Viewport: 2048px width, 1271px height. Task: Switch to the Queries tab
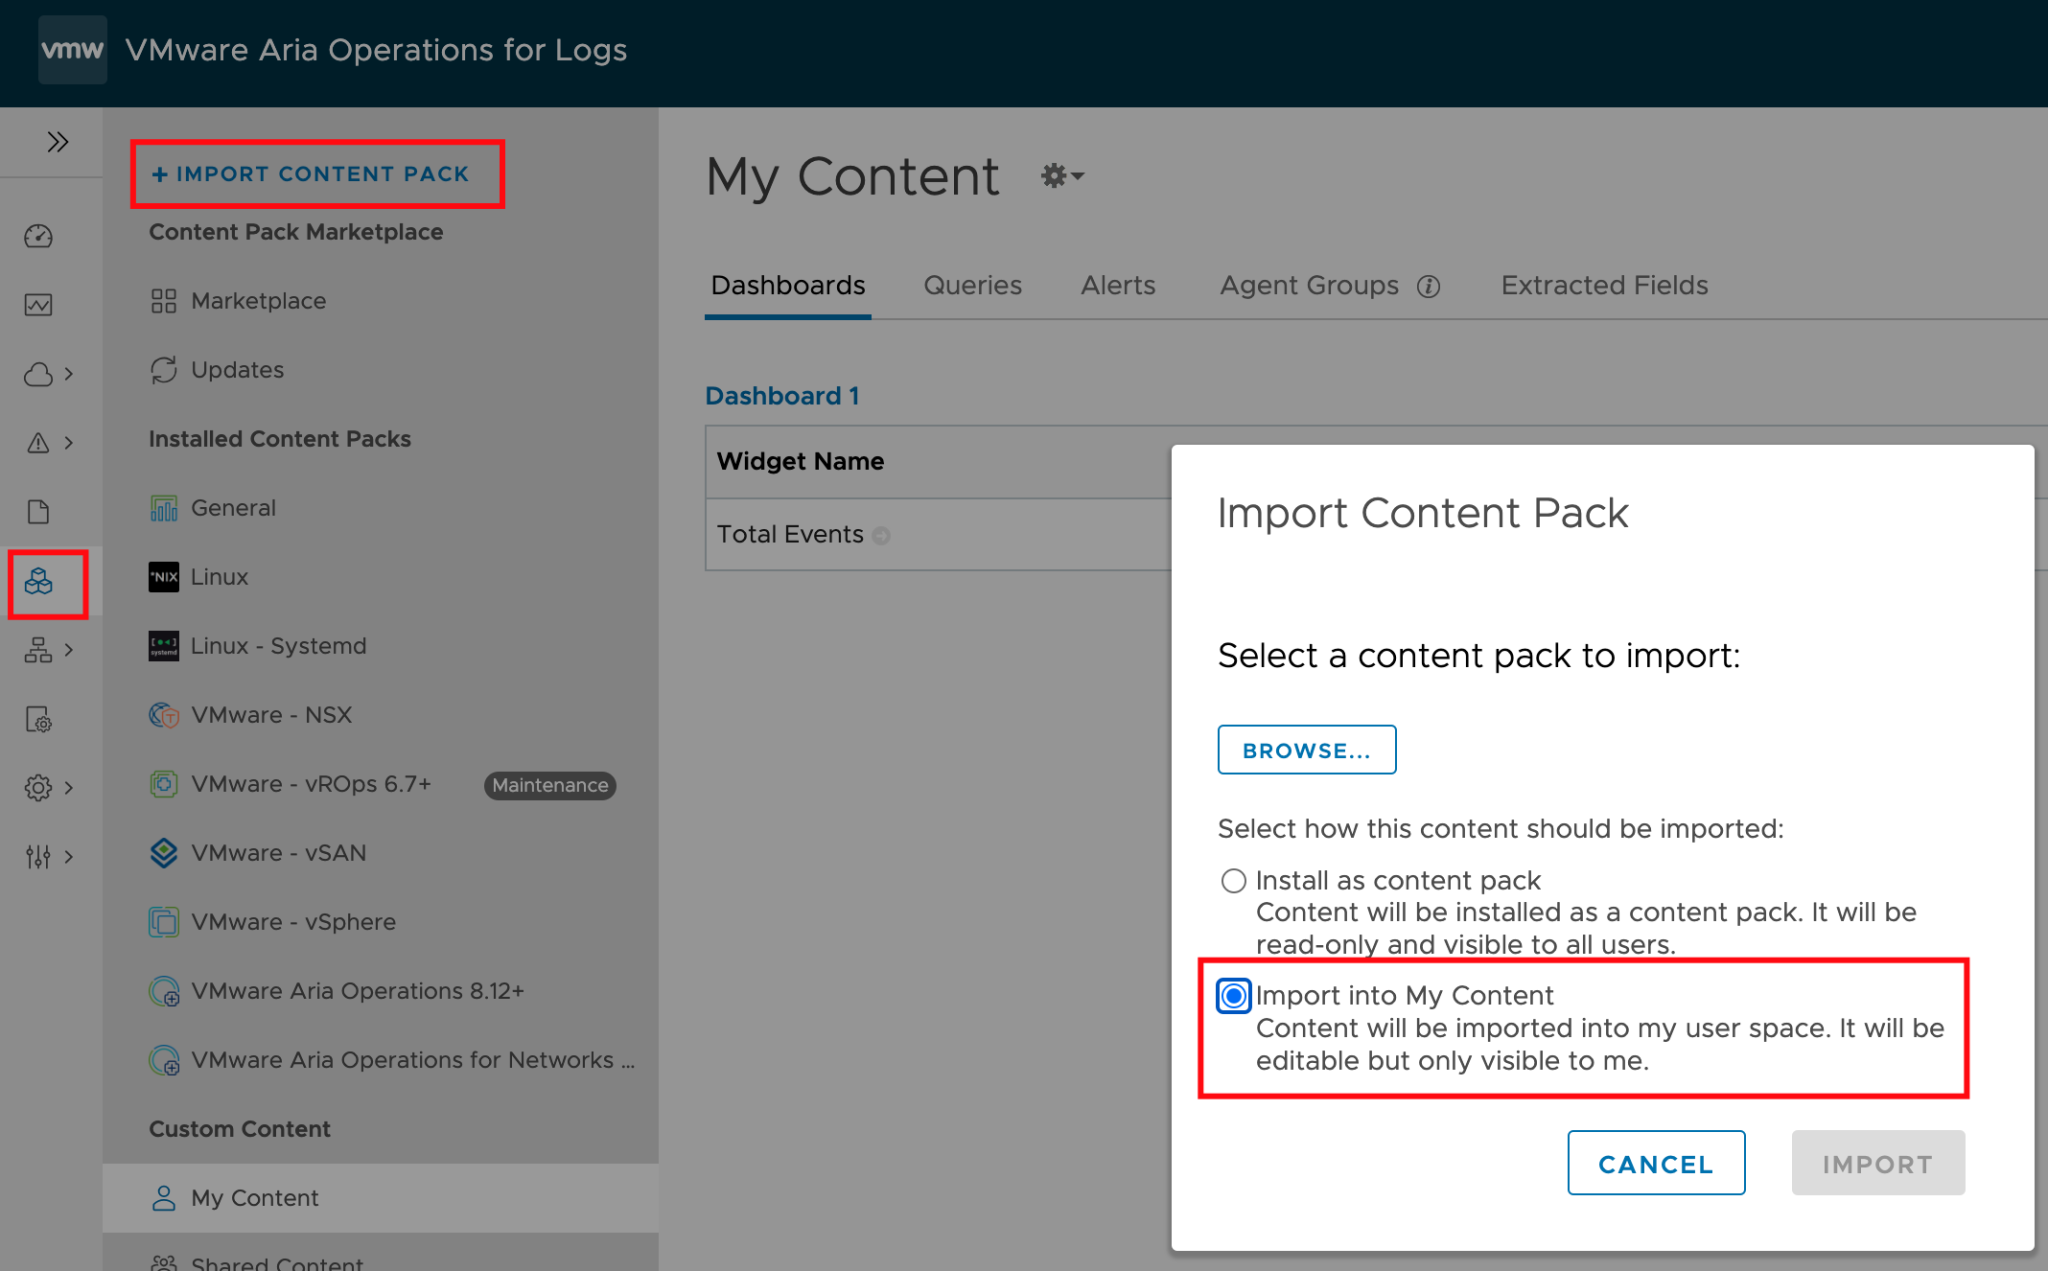click(972, 285)
